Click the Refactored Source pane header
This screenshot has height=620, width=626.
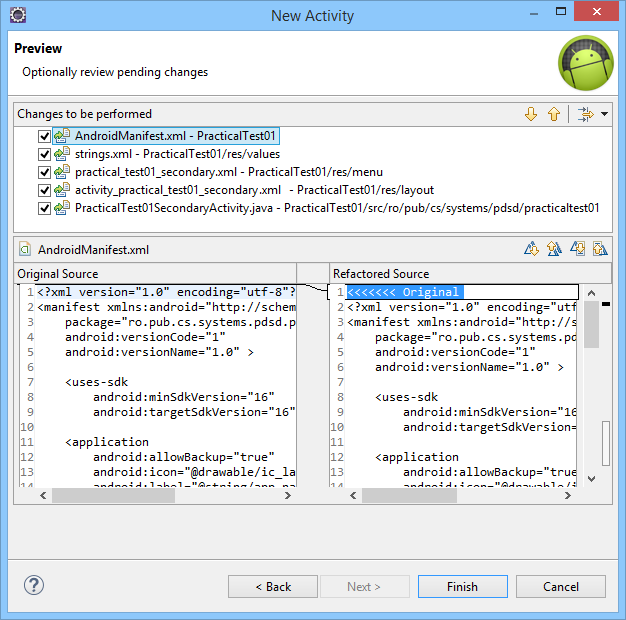(471, 273)
